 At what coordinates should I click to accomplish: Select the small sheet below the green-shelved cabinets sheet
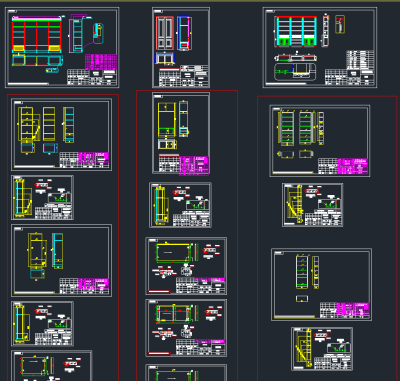312,205
